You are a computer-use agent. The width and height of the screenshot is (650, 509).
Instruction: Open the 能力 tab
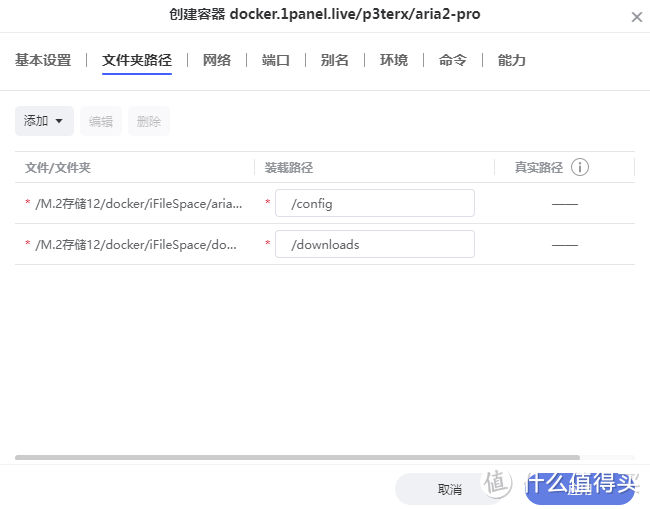512,60
